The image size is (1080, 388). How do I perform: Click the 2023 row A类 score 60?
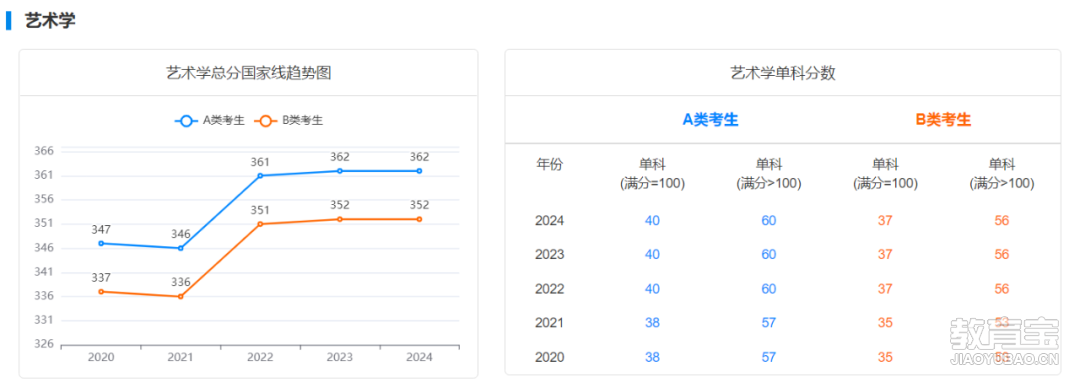(x=769, y=255)
